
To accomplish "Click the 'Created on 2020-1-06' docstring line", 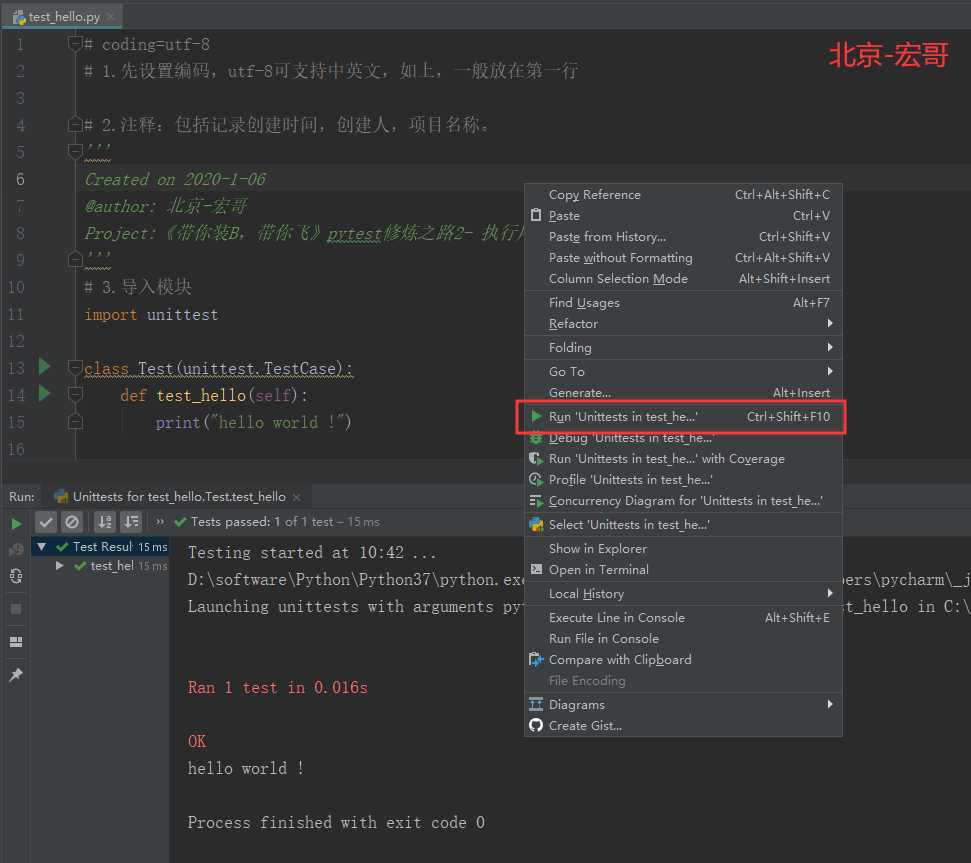I will (175, 180).
